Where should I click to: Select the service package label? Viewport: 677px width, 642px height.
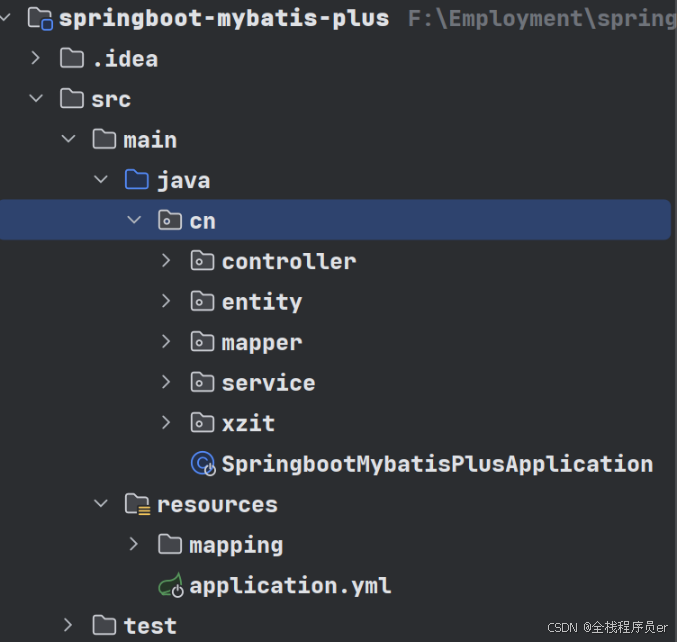(x=269, y=383)
